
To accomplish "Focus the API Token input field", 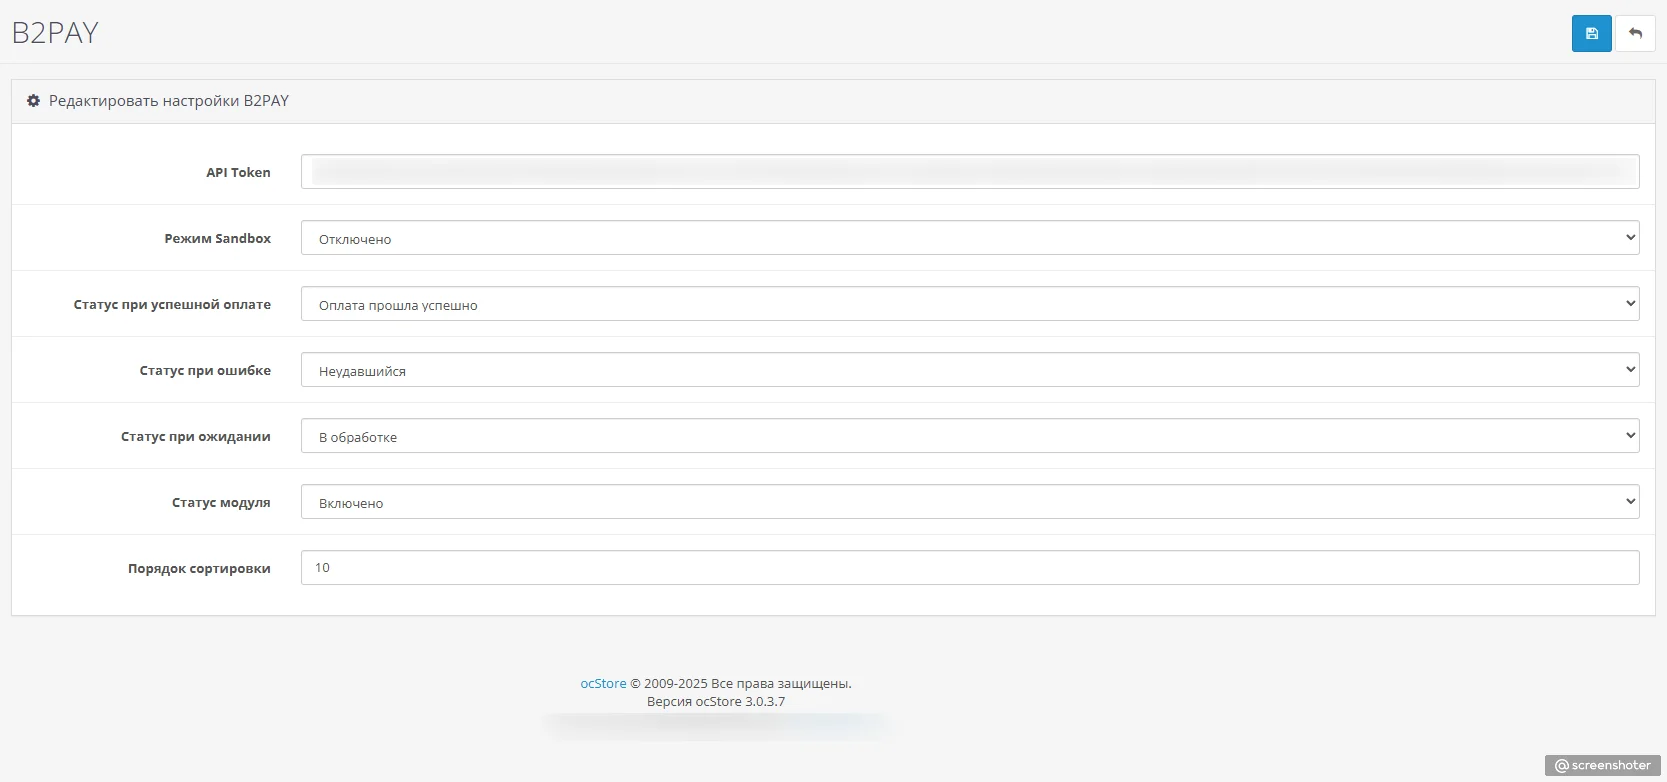I will 970,171.
